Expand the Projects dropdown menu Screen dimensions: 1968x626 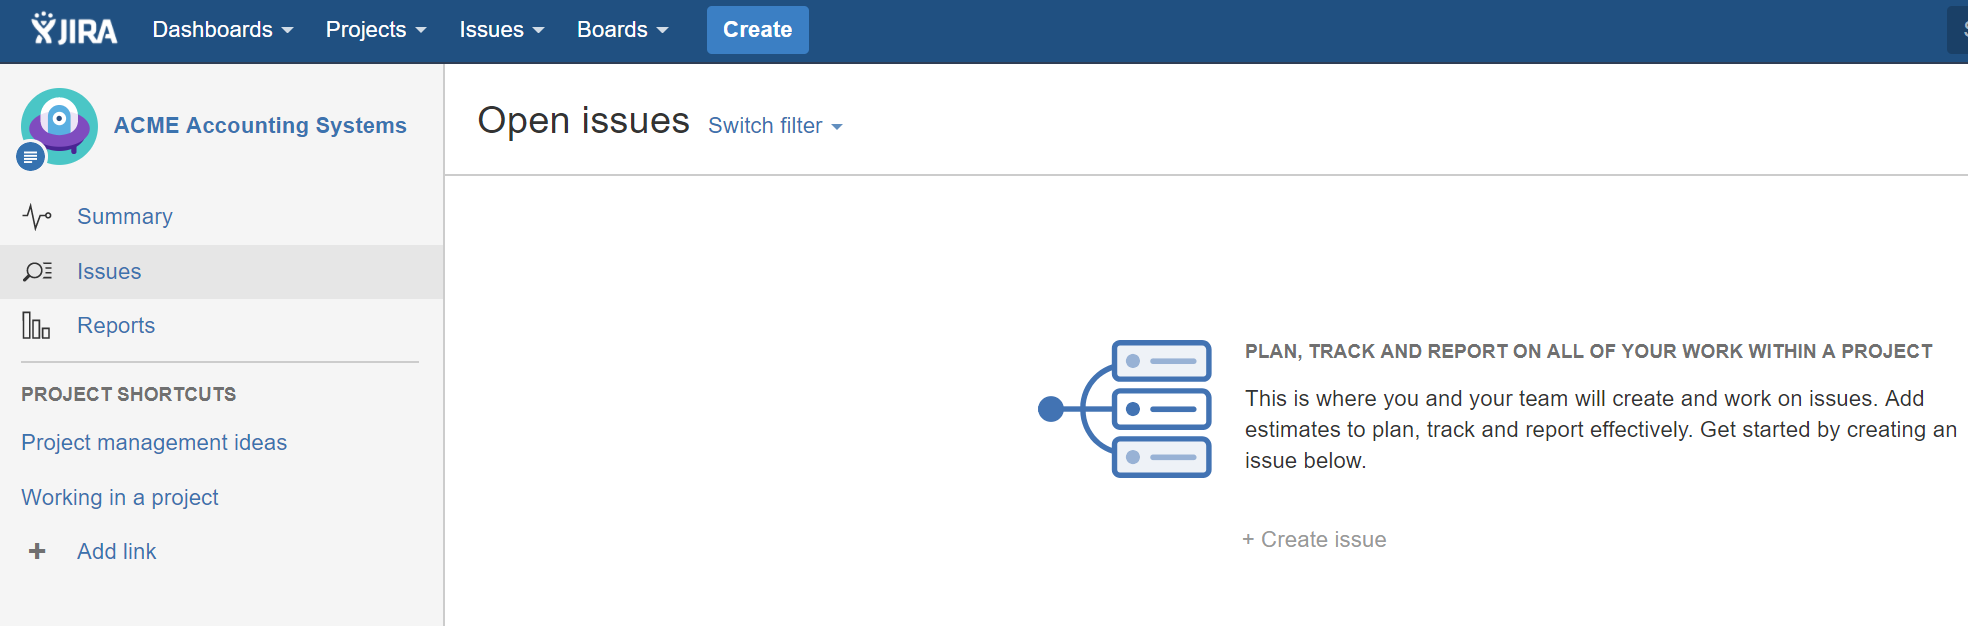(376, 30)
